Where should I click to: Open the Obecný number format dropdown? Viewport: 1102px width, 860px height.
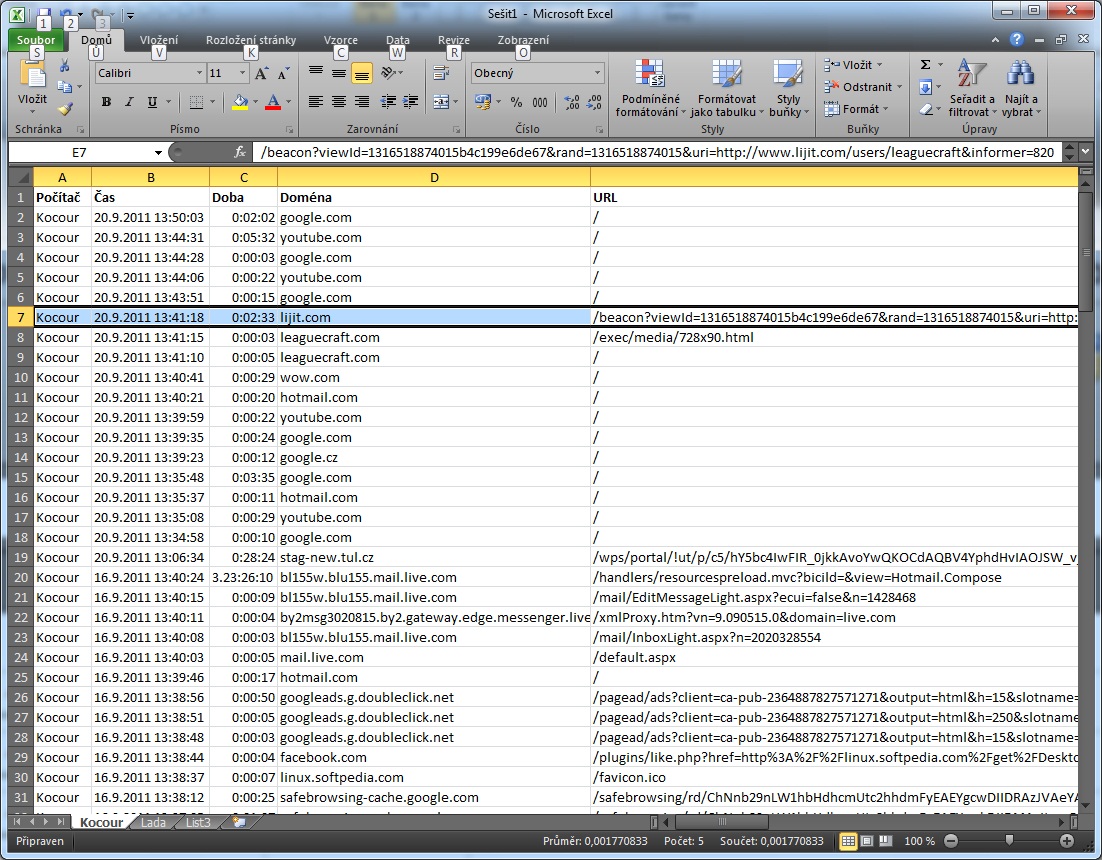pyautogui.click(x=597, y=73)
